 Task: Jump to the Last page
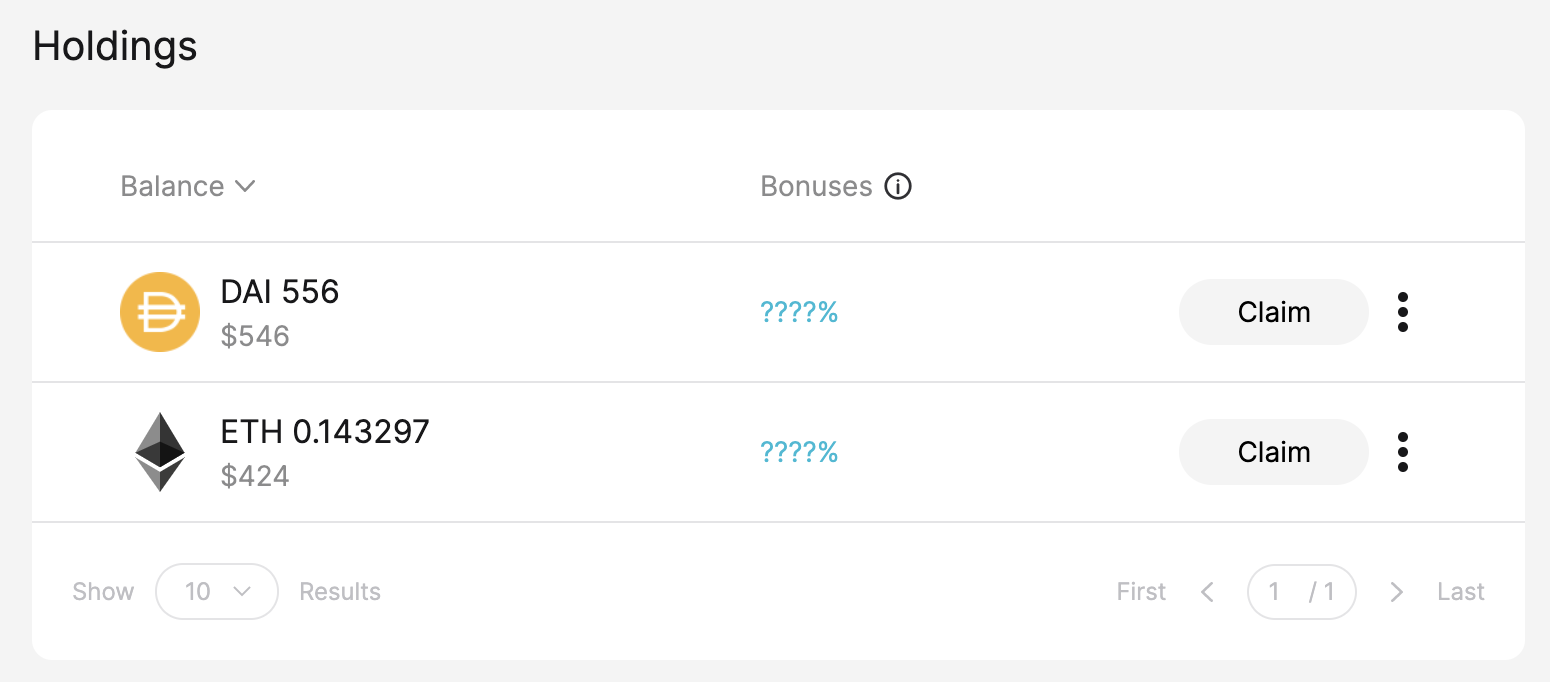click(1460, 591)
